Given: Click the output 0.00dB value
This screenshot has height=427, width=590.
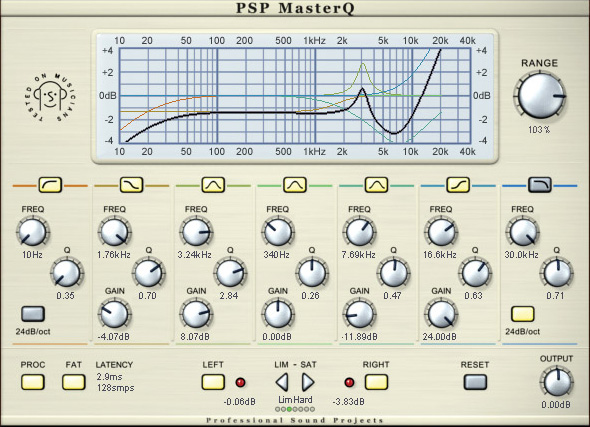Looking at the screenshot, I should (x=556, y=405).
